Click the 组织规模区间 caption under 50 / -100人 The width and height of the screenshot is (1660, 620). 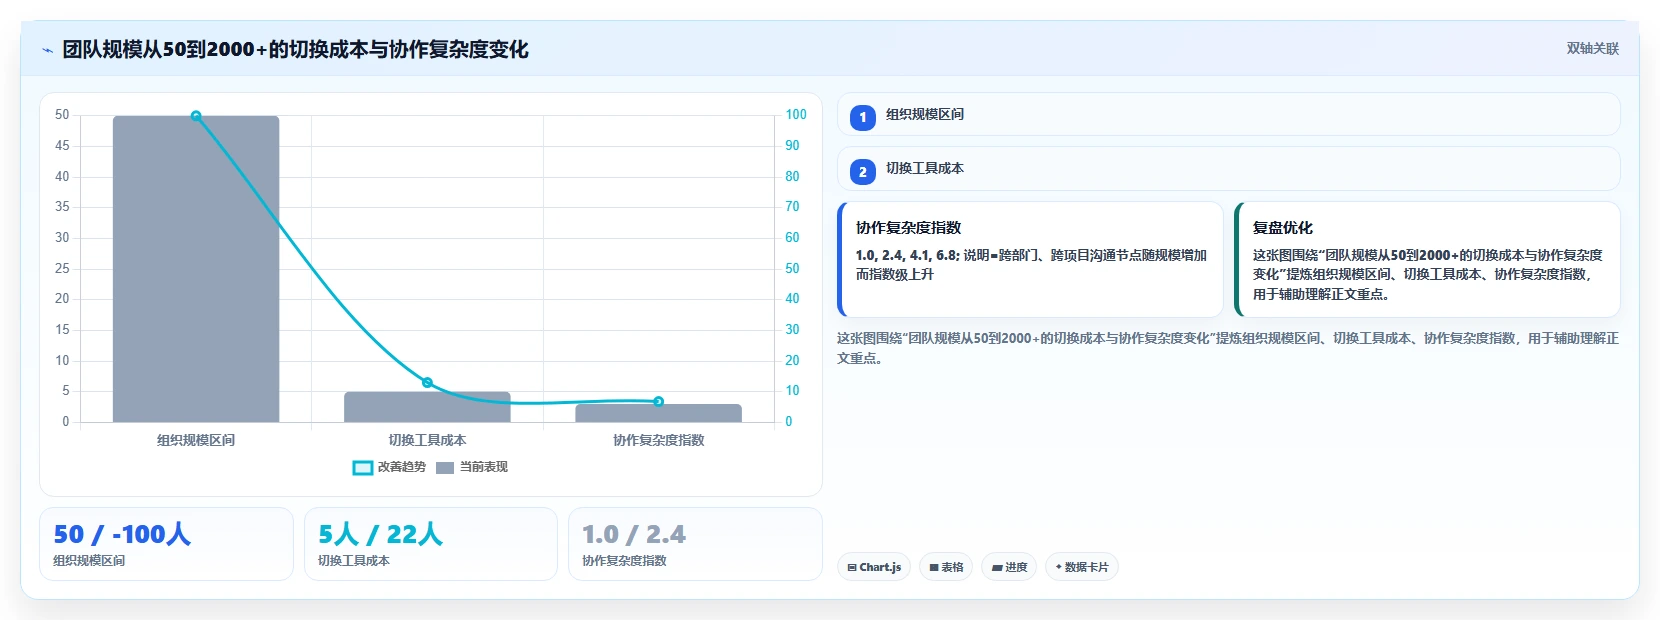click(89, 561)
